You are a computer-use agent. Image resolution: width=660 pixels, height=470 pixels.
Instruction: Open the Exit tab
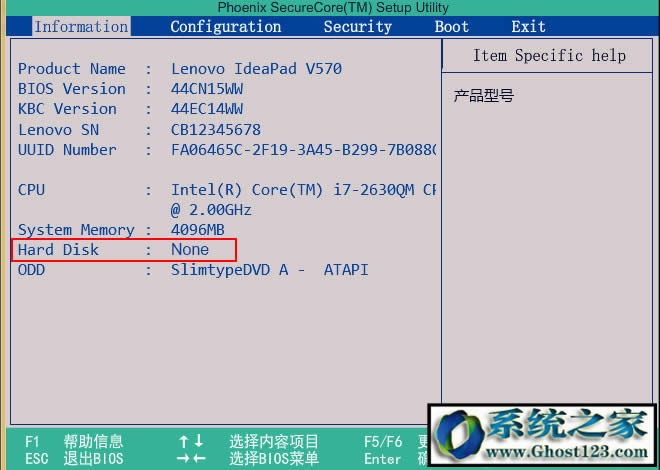(528, 27)
